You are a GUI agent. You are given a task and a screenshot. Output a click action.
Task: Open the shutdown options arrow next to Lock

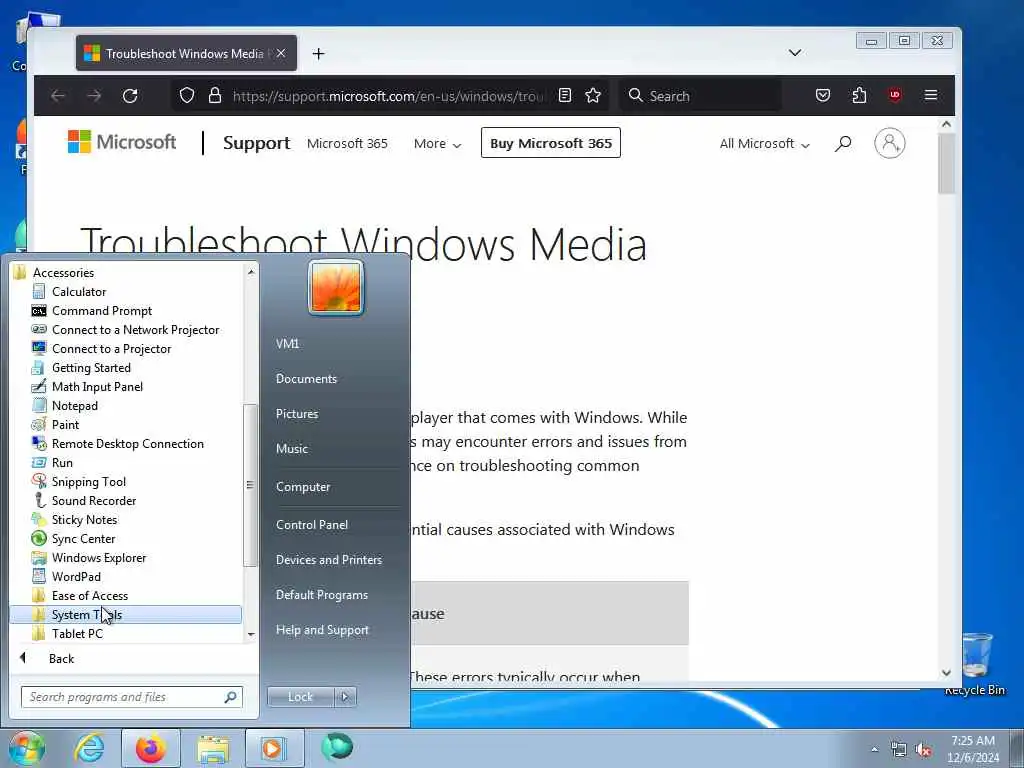(345, 697)
